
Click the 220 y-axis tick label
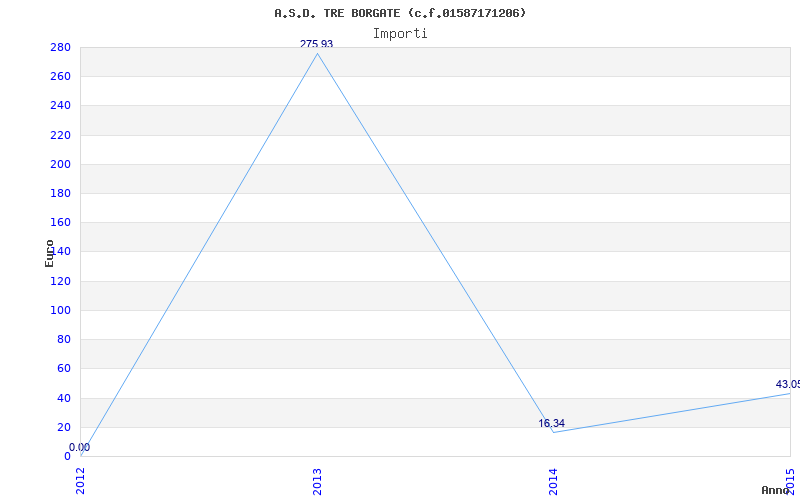pos(60,135)
